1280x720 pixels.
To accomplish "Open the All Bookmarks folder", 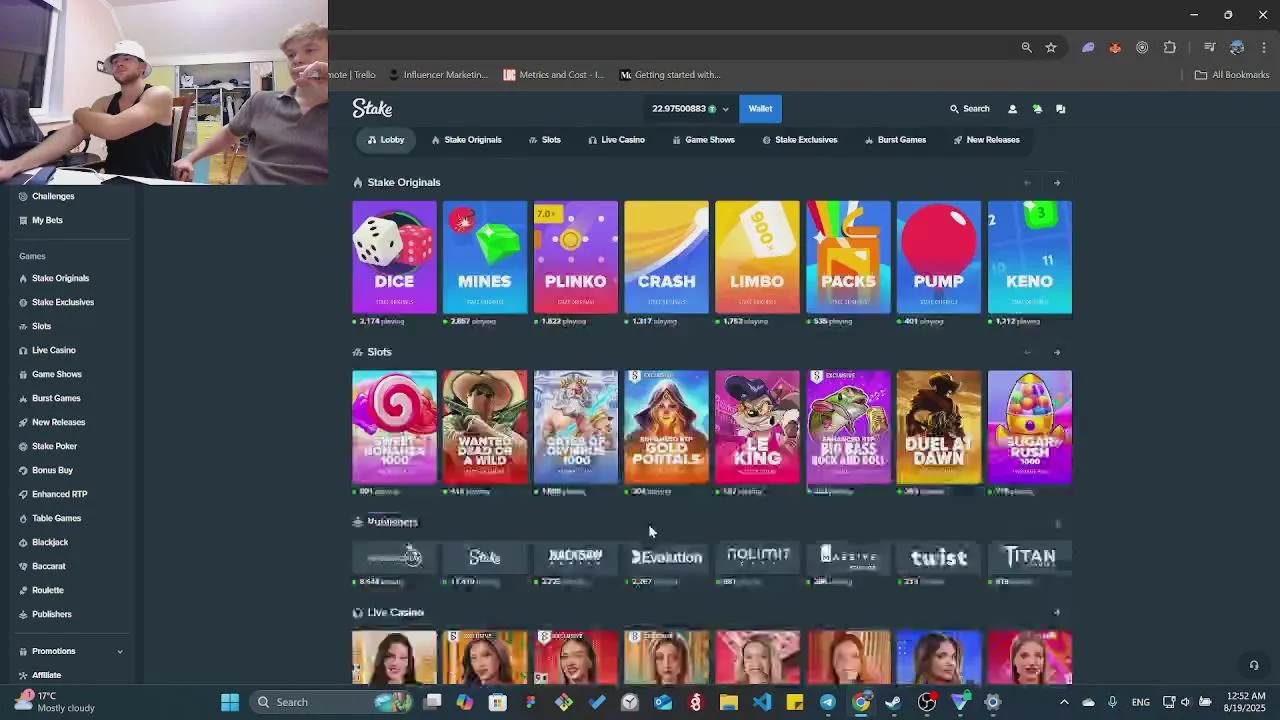I will tap(1232, 75).
